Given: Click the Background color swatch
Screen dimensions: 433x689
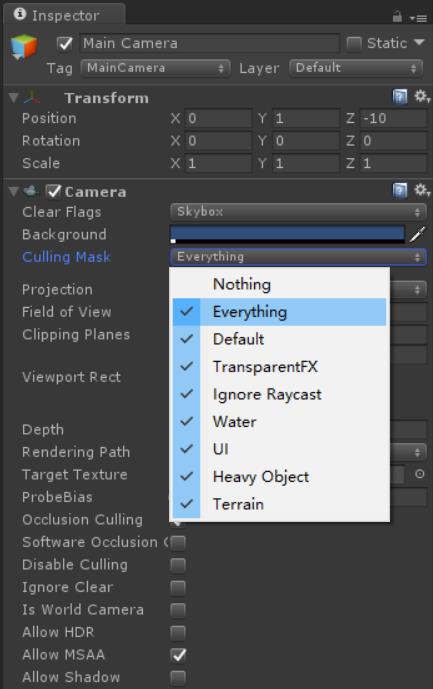Looking at the screenshot, I should coord(287,234).
